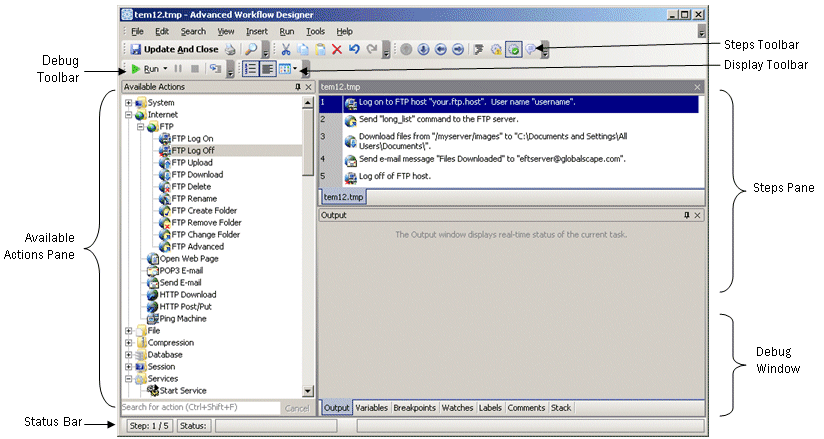
Task: Select the Ping Machine action
Action: click(182, 319)
